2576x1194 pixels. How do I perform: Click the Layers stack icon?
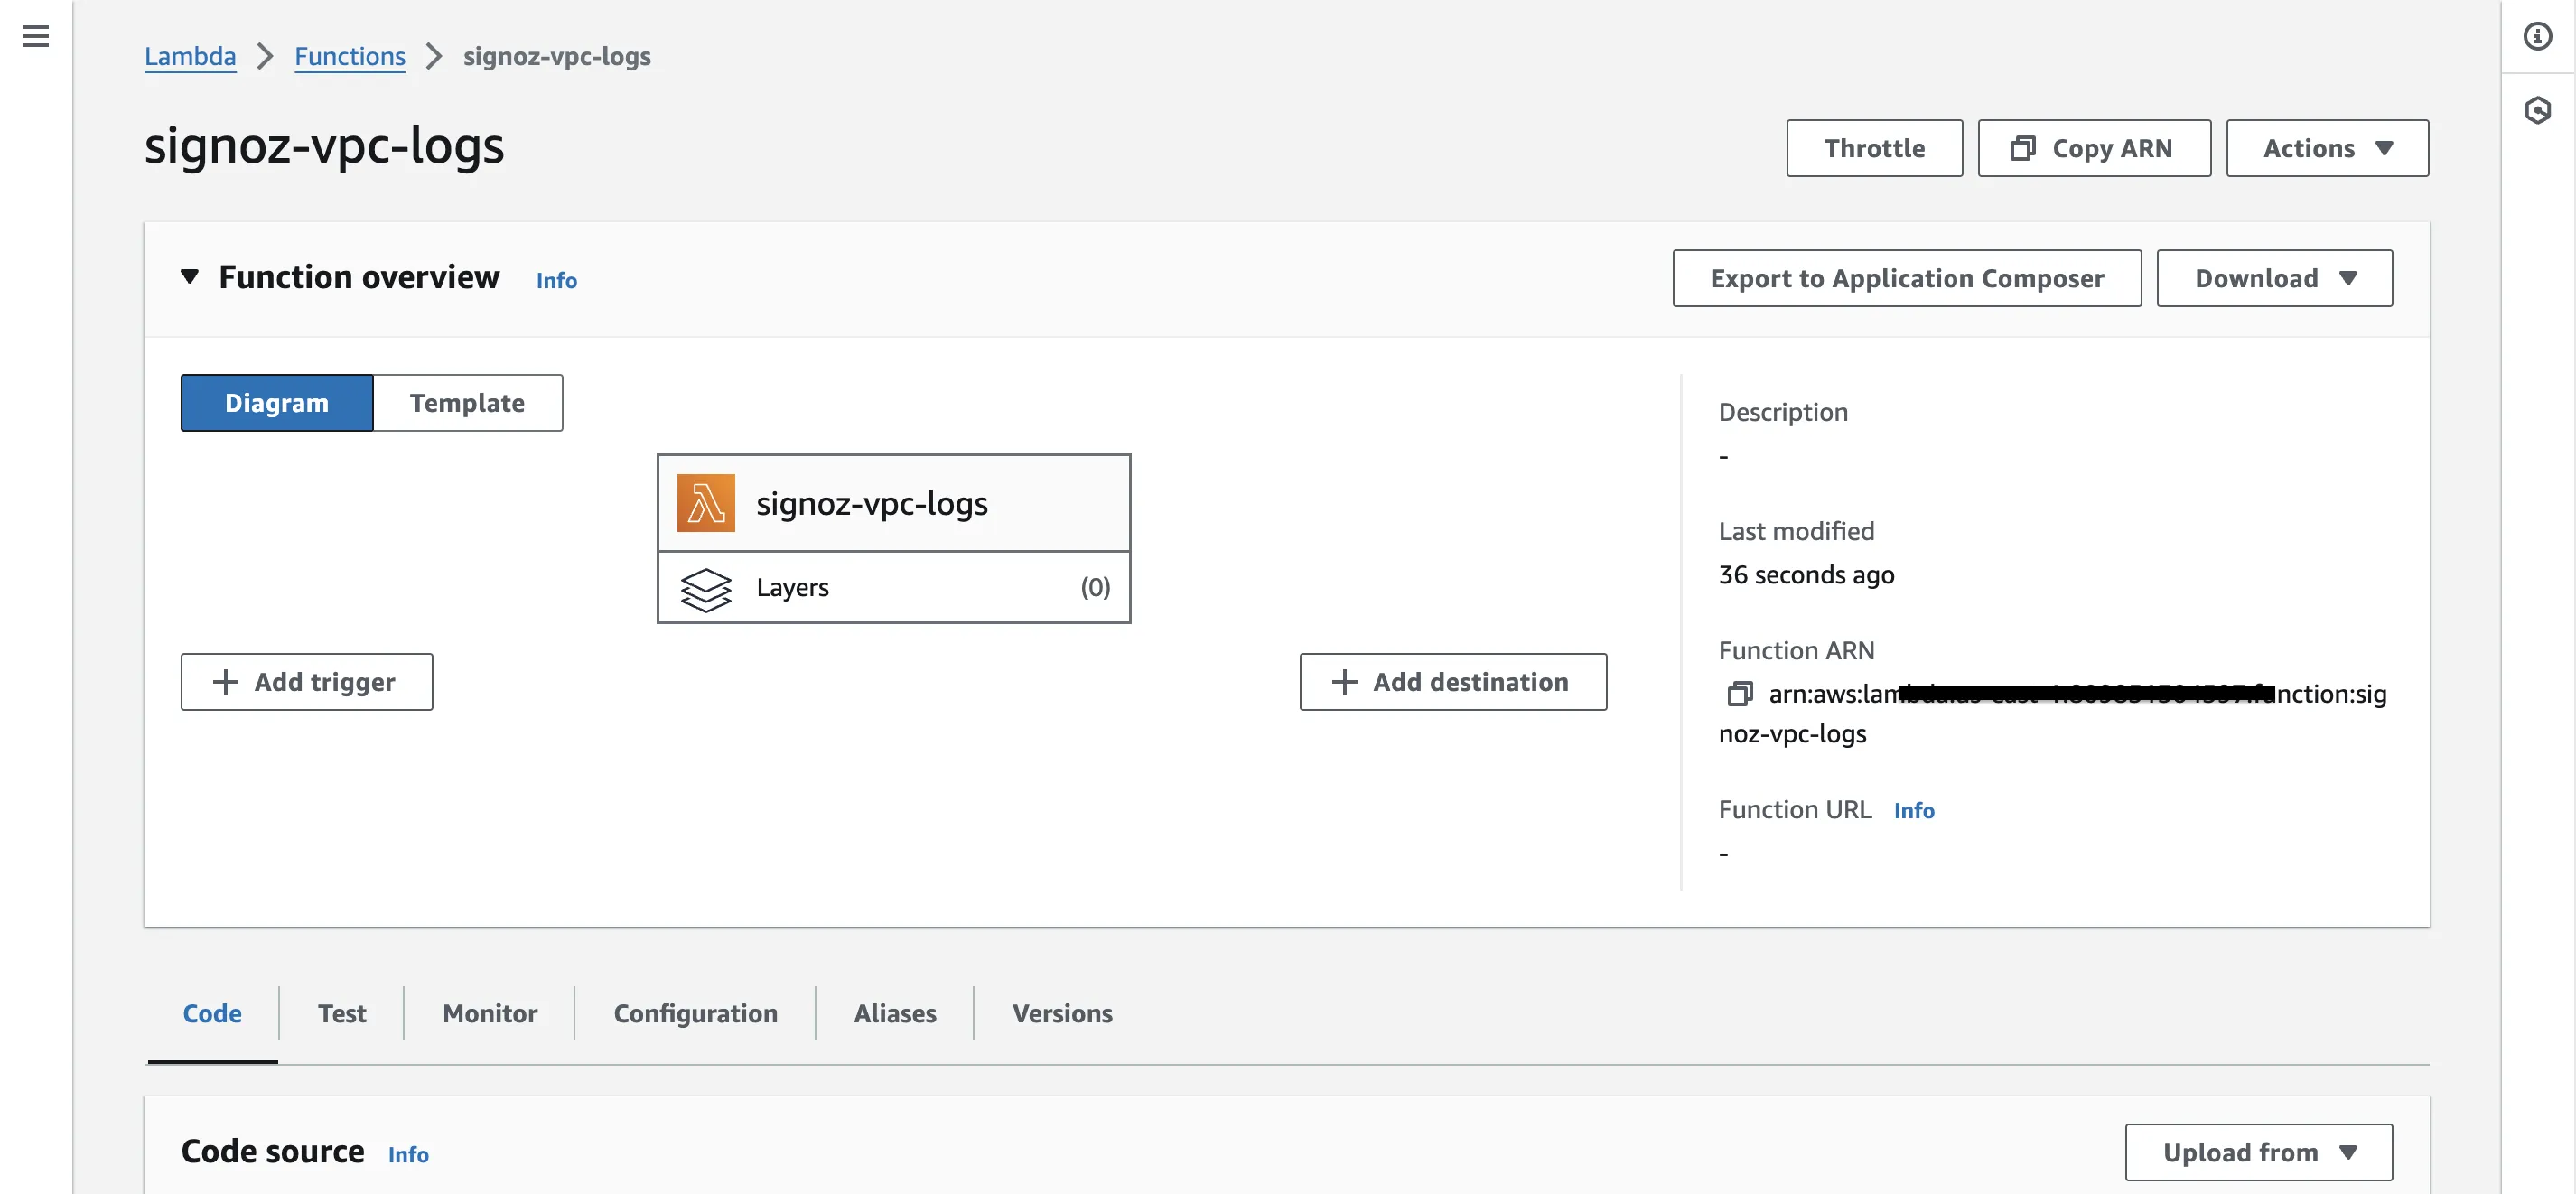[706, 588]
